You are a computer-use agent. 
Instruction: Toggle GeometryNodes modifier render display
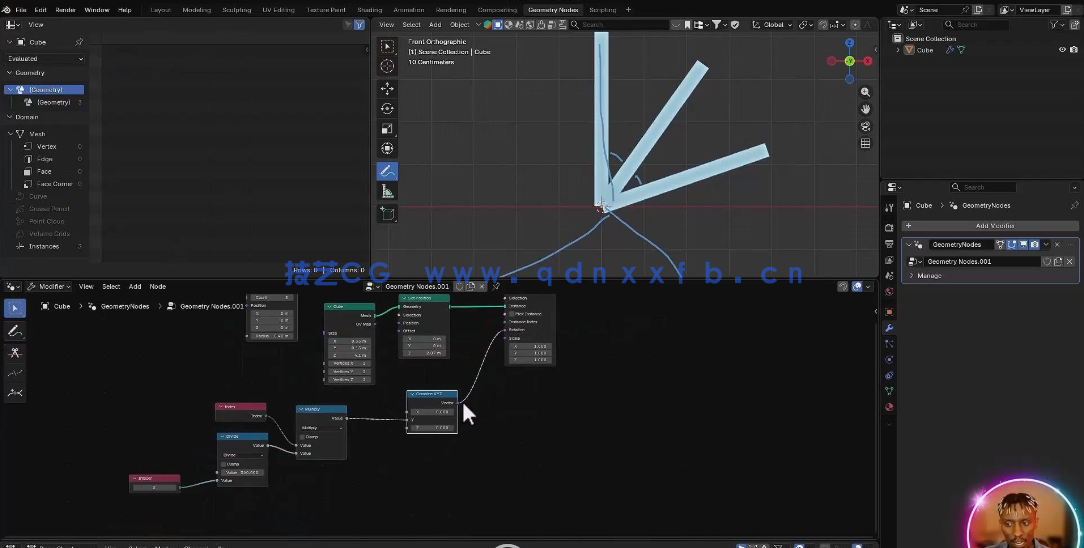click(1035, 245)
